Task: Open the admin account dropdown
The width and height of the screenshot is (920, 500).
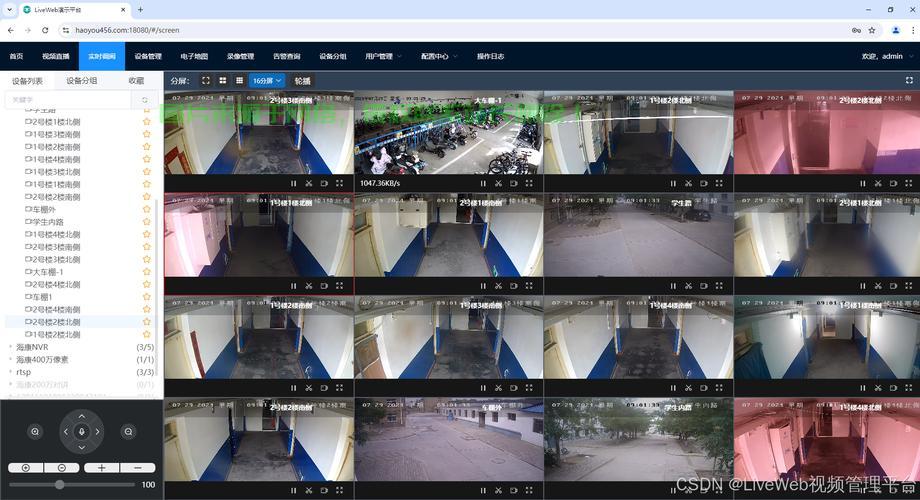Action: coord(887,56)
